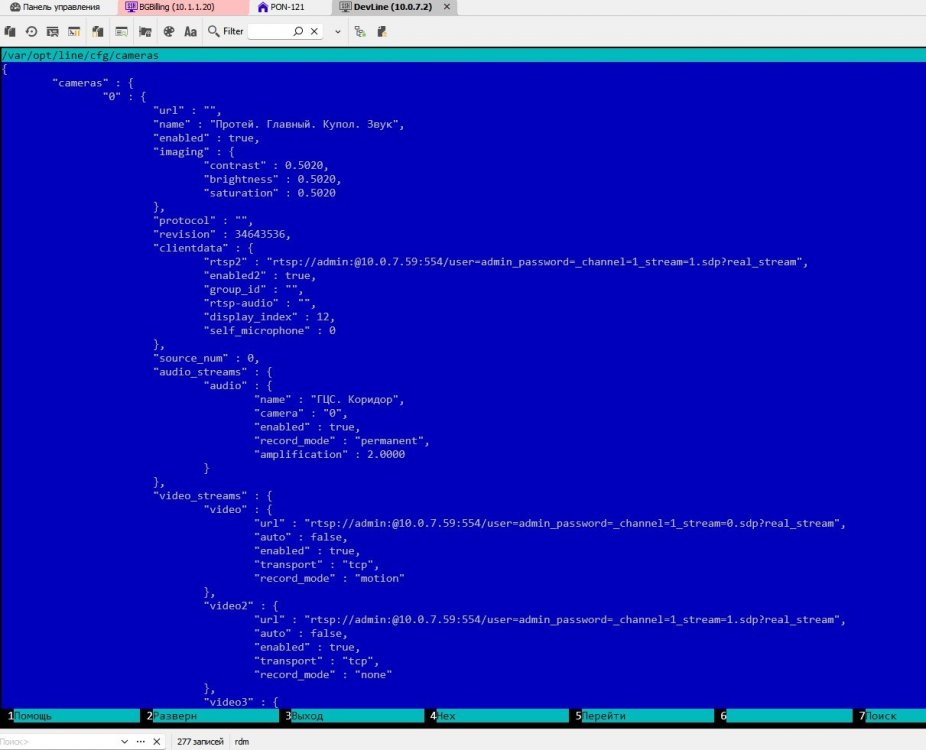Image resolution: width=926 pixels, height=750 pixels.
Task: Clear the Filter field with the X
Action: 314,31
